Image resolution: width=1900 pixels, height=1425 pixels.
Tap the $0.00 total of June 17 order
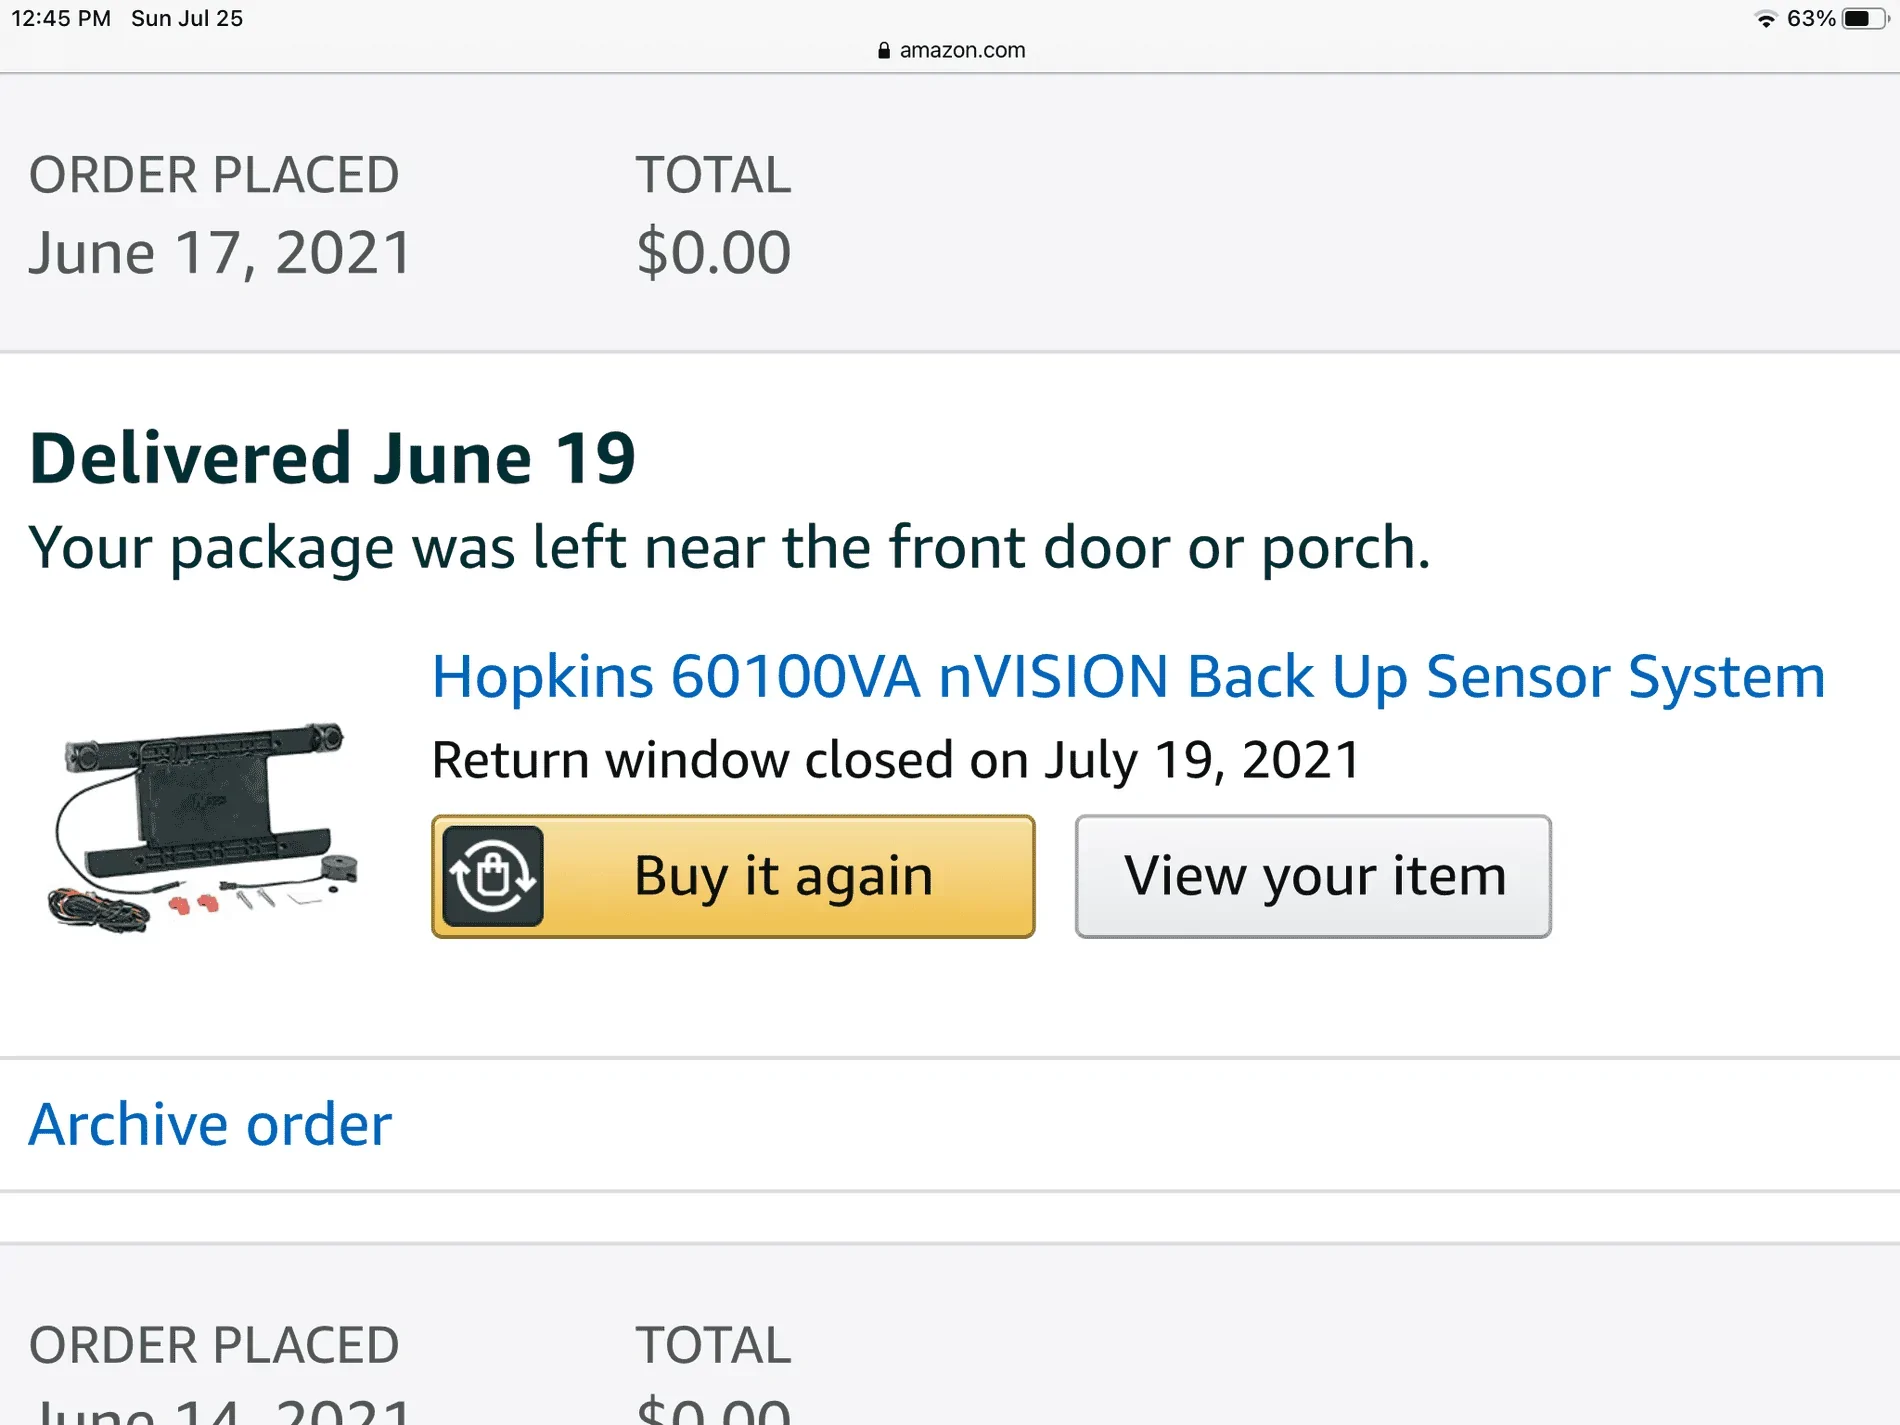pos(713,252)
